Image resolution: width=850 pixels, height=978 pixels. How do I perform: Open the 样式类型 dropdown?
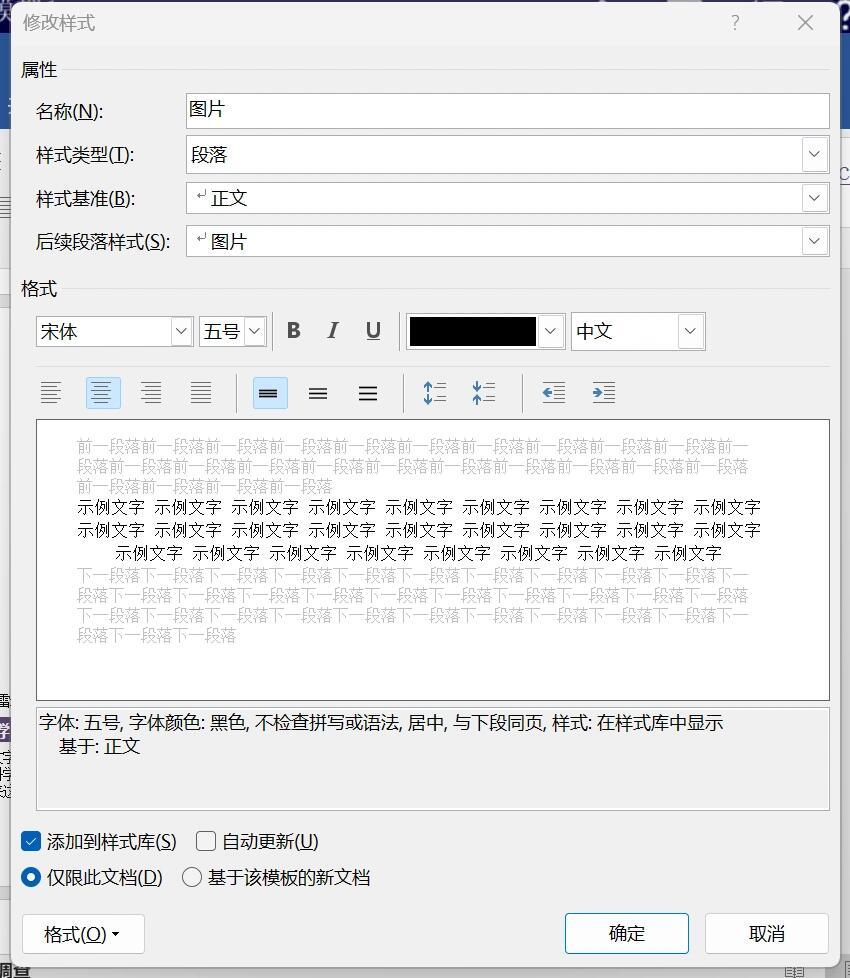814,154
